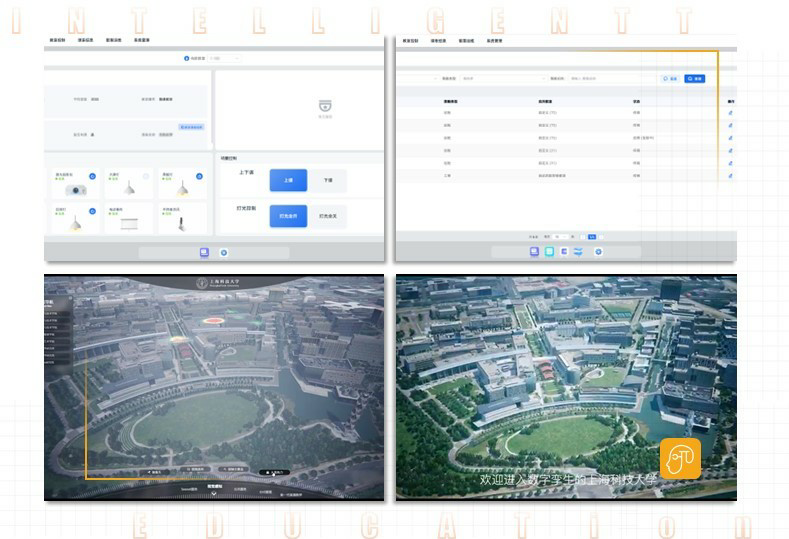Viewport: 789px width, 539px height.
Task: Open the classroom selection dropdown at top
Action: pyautogui.click(x=222, y=58)
